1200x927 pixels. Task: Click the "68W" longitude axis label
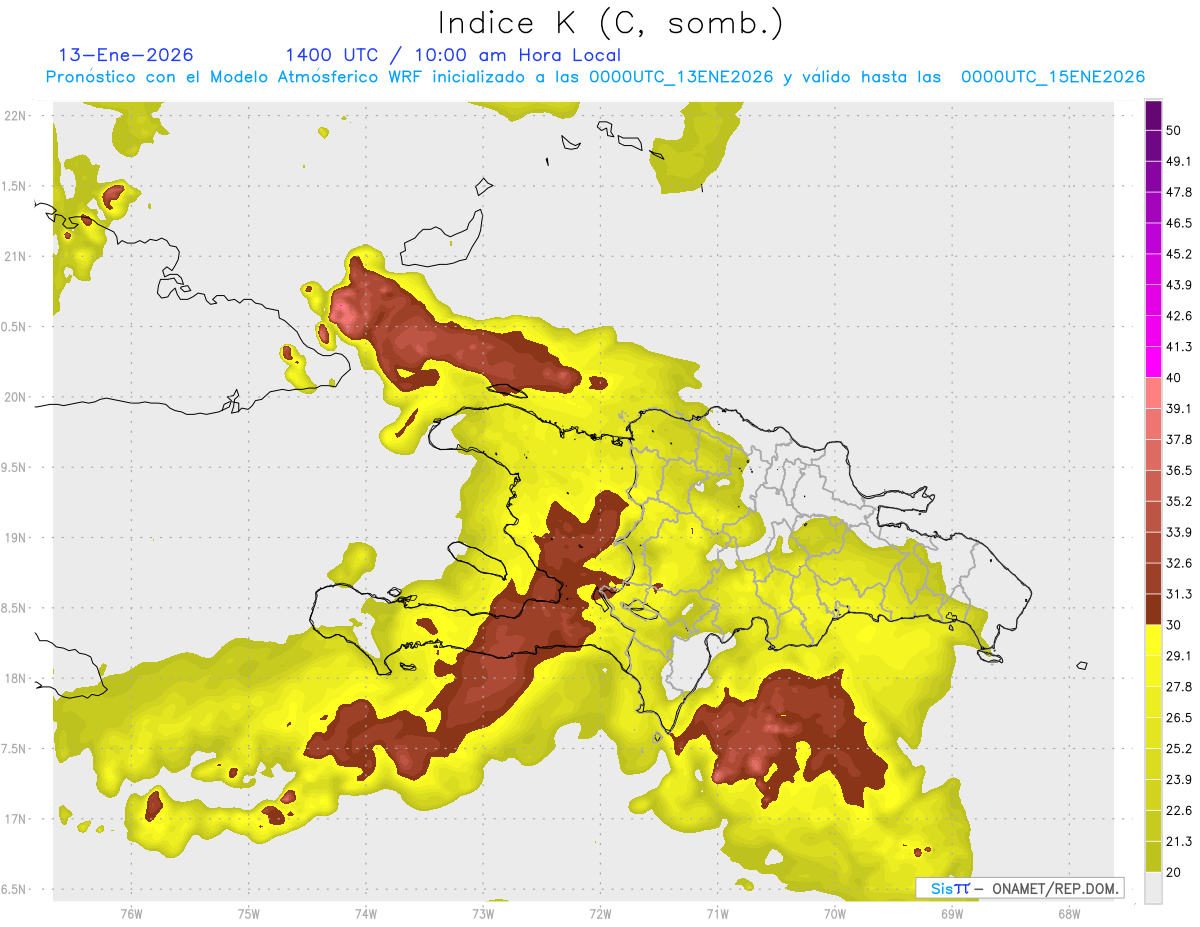(1069, 914)
